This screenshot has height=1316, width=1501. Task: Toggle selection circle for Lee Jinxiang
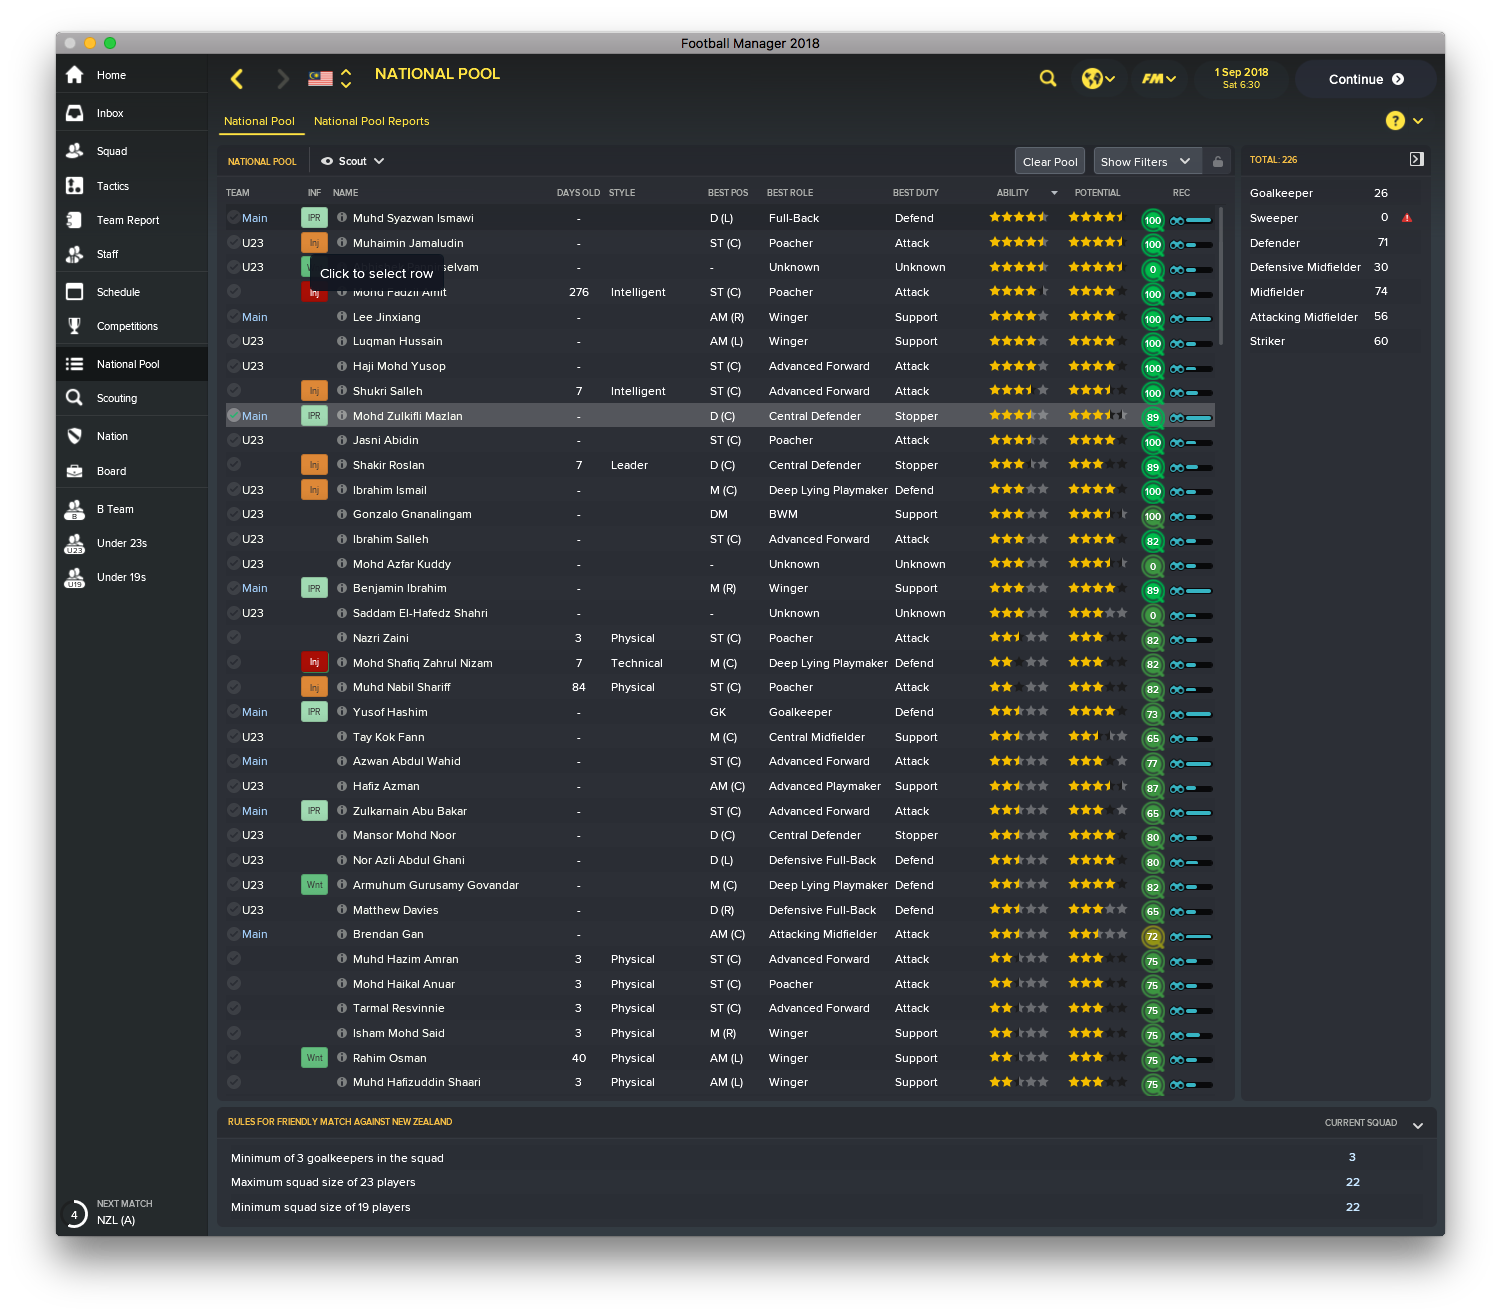234,317
